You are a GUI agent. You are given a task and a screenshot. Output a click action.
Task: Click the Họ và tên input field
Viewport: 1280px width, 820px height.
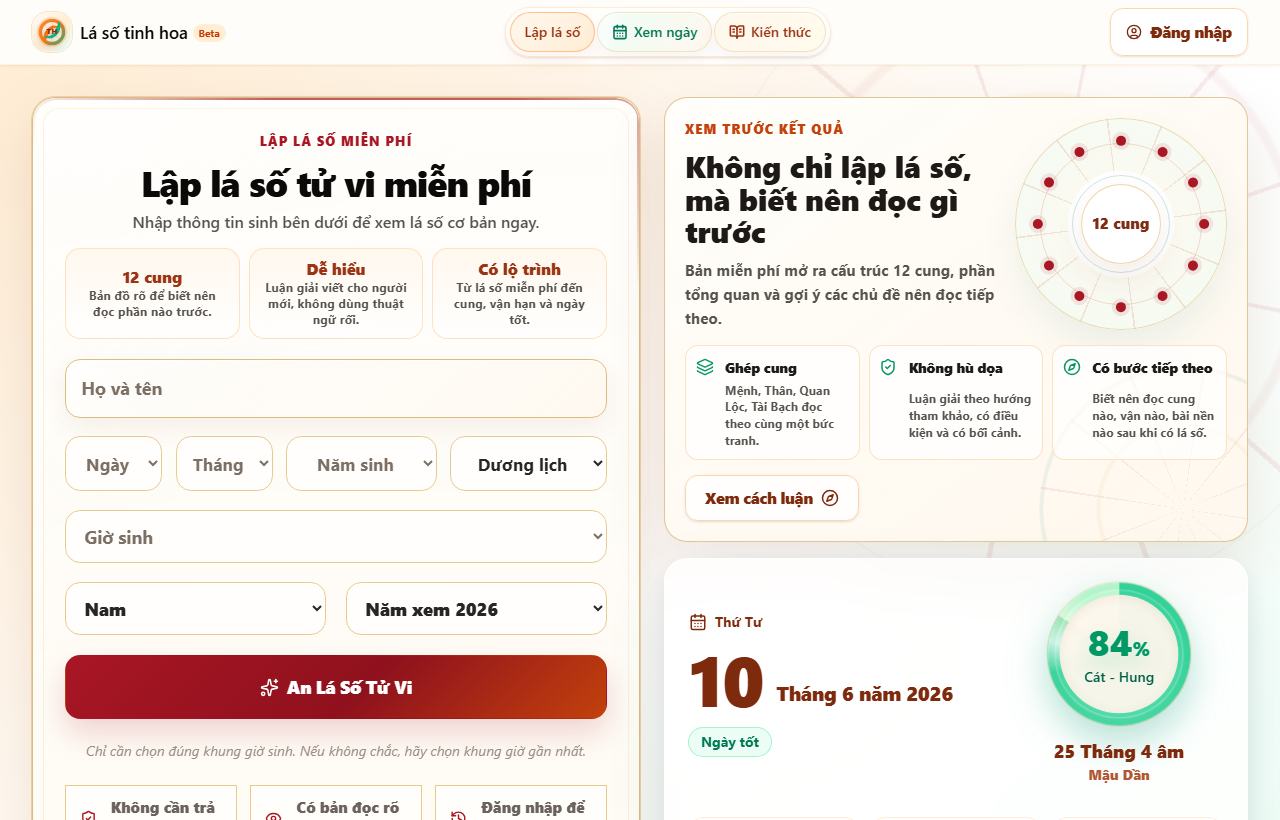pyautogui.click(x=336, y=388)
